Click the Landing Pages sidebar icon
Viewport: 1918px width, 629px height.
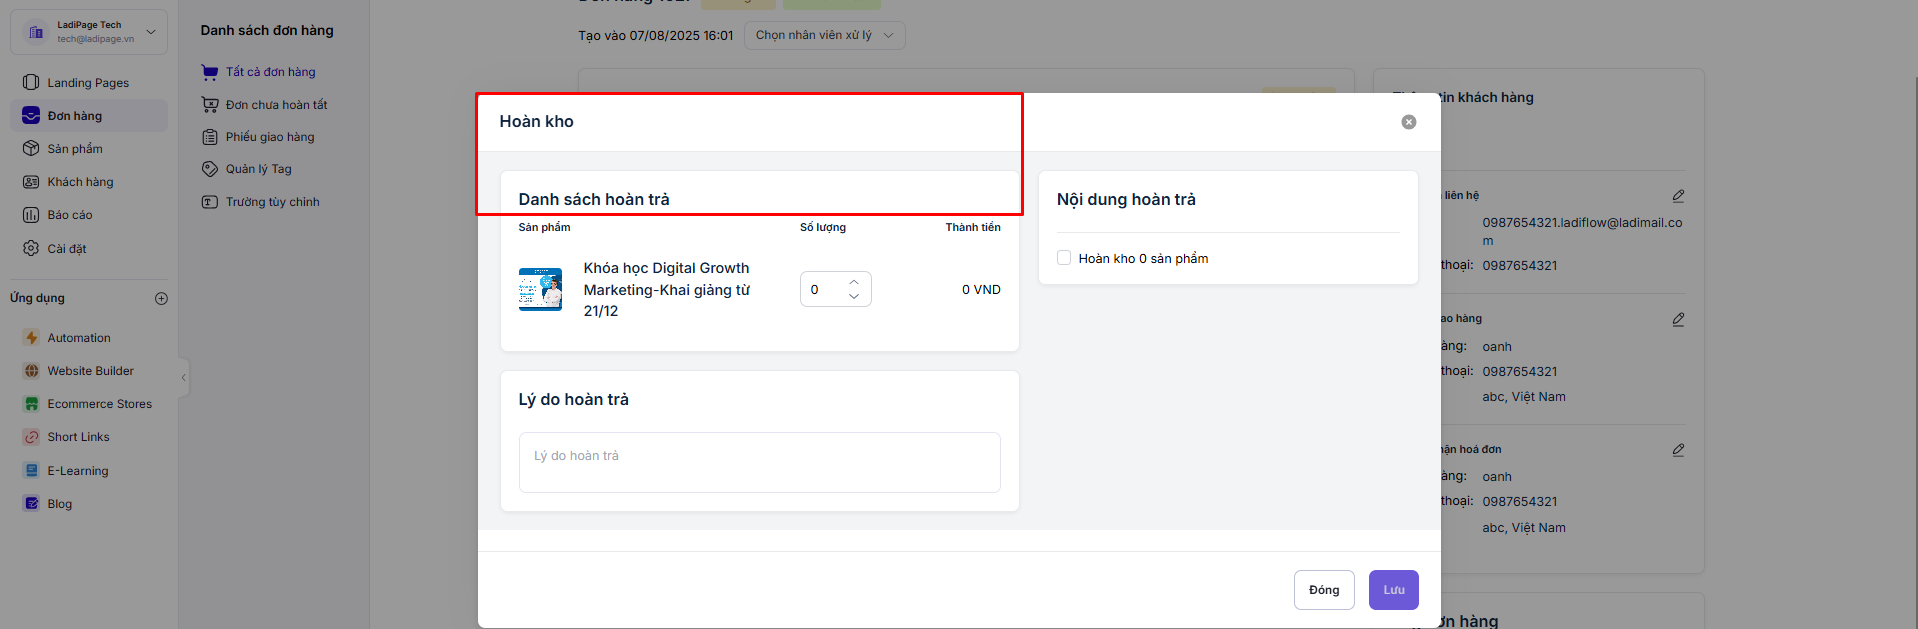point(31,82)
